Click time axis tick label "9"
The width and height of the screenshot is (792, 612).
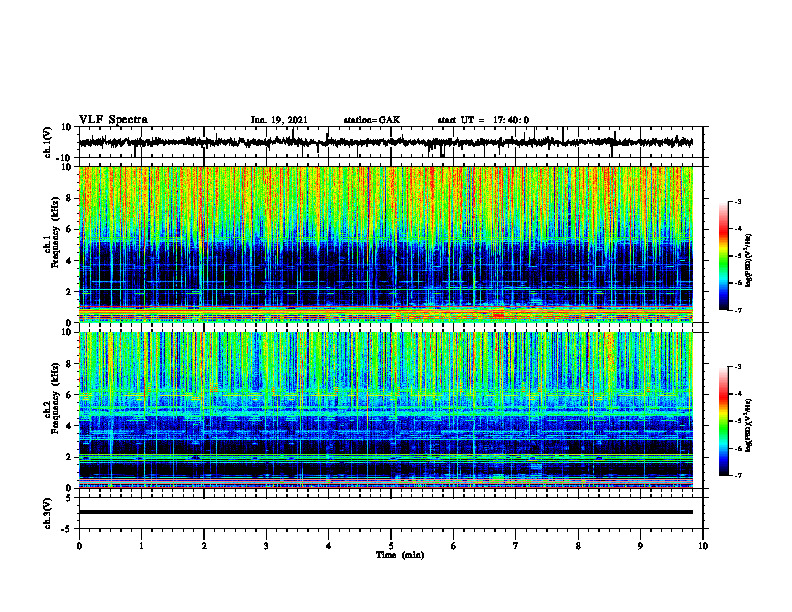click(x=640, y=546)
